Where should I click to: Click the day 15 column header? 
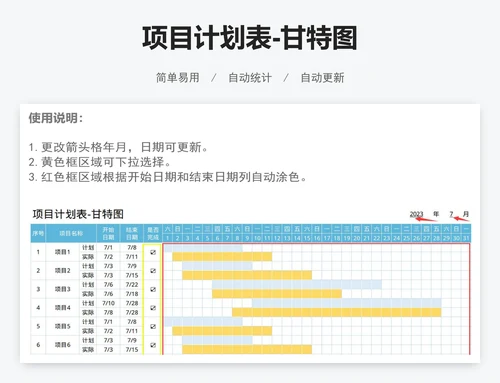[307, 238]
